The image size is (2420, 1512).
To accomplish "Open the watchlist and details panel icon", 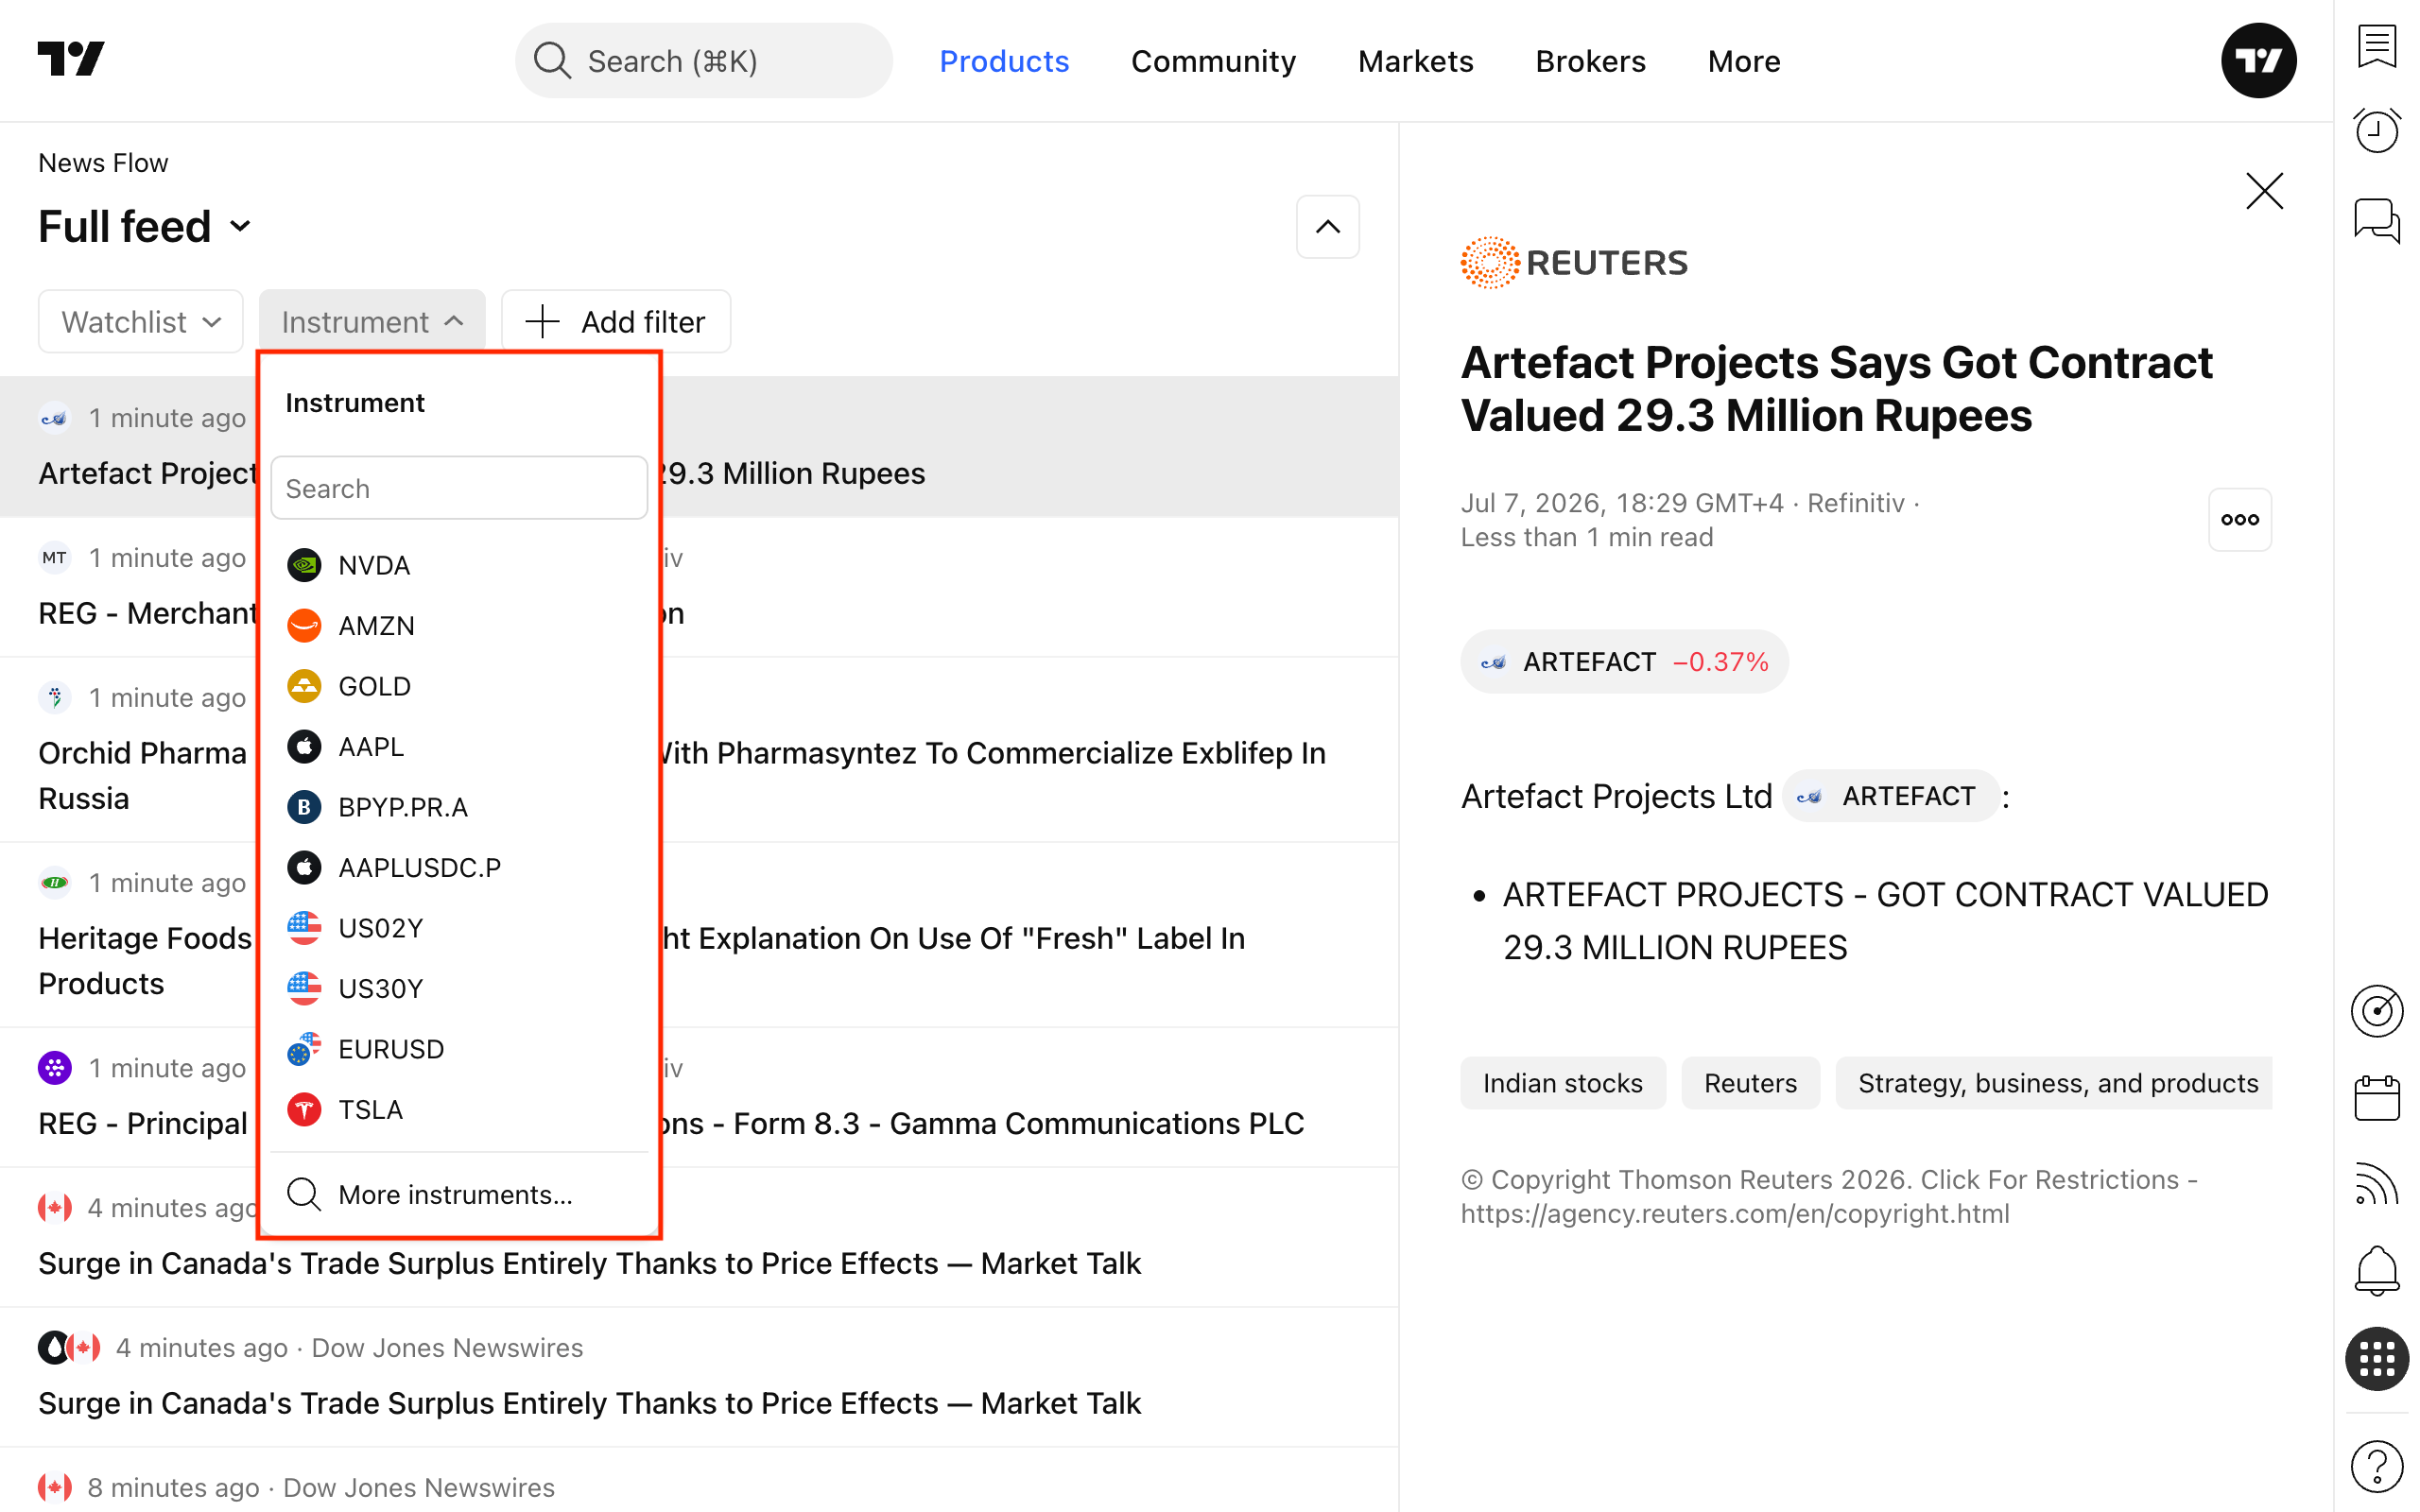I will [x=2376, y=46].
